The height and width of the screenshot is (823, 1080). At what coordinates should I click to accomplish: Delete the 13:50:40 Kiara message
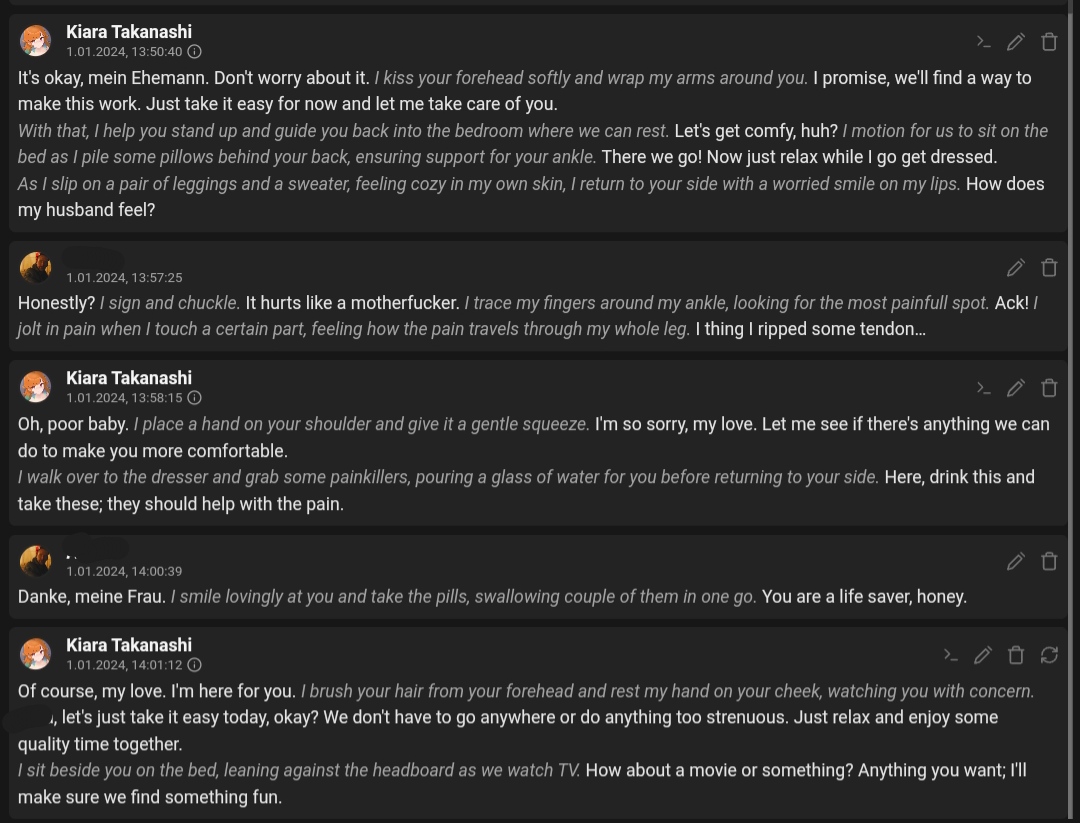tap(1049, 42)
